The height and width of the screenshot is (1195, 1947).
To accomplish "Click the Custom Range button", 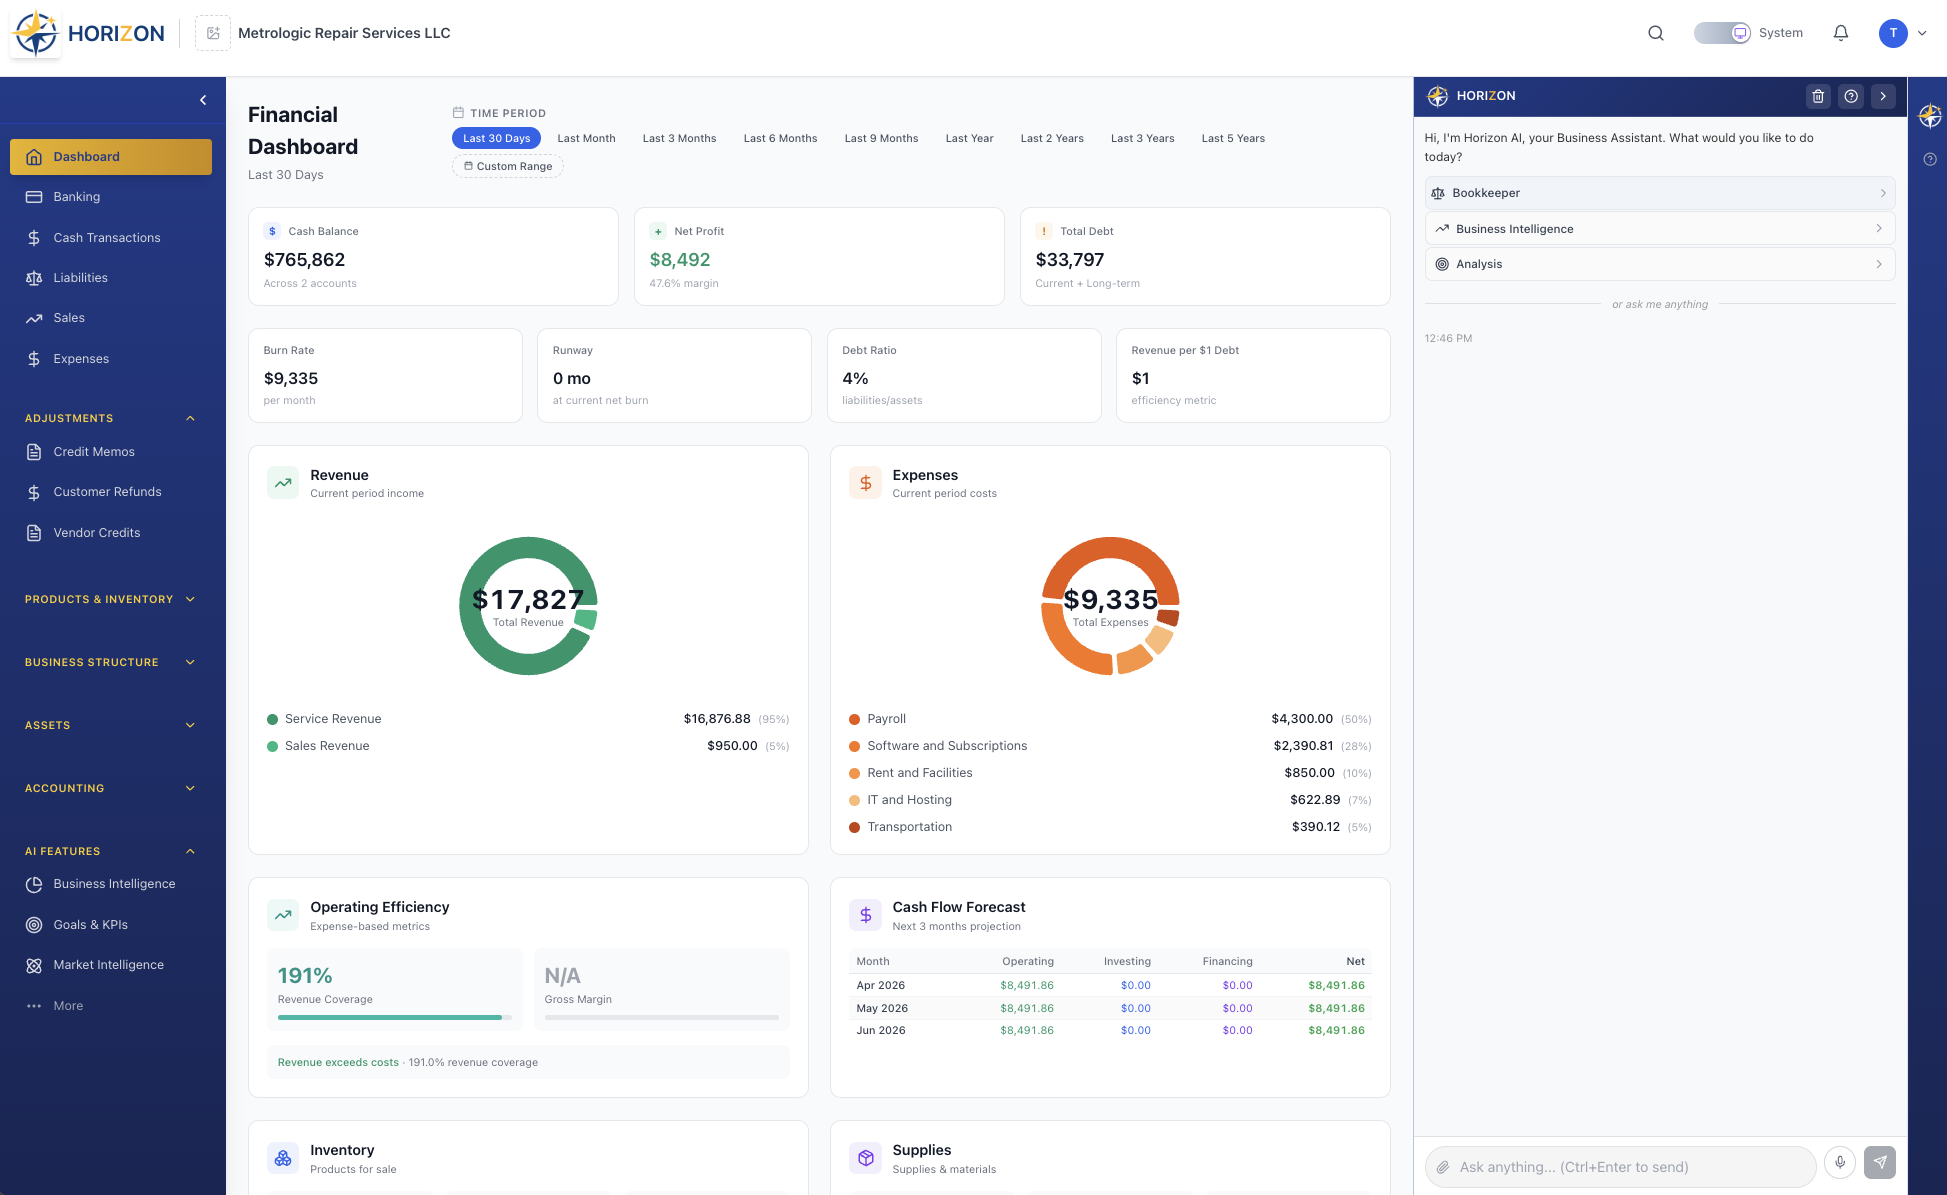I will (507, 166).
